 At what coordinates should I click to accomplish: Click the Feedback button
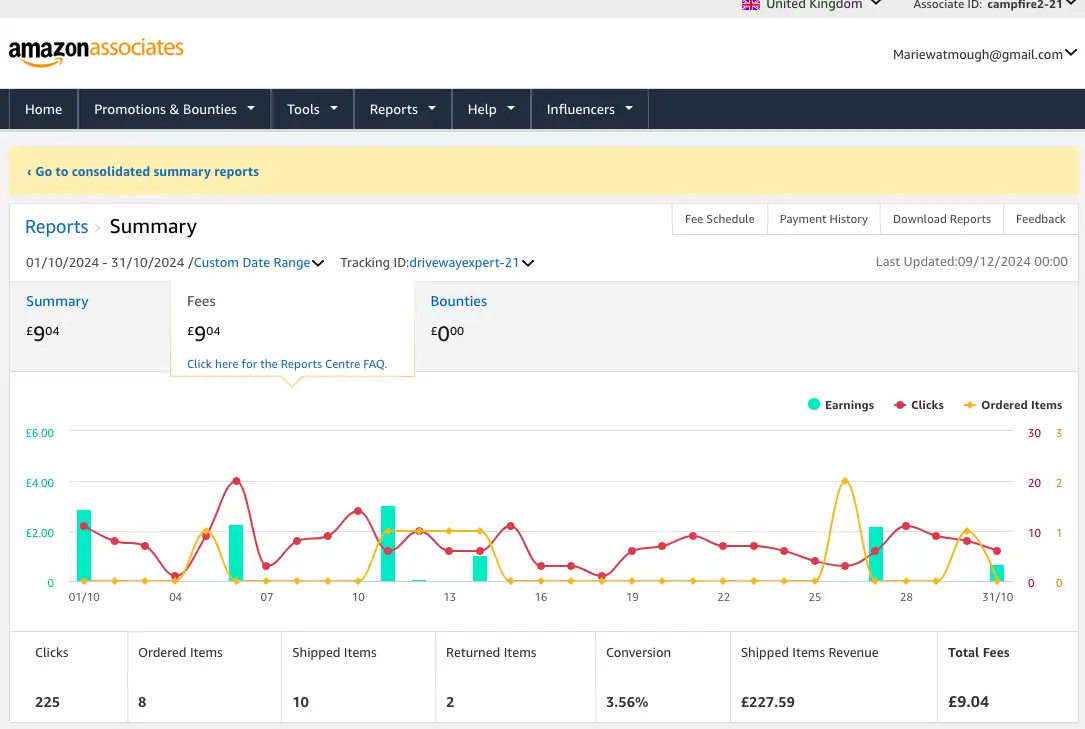pos(1041,219)
